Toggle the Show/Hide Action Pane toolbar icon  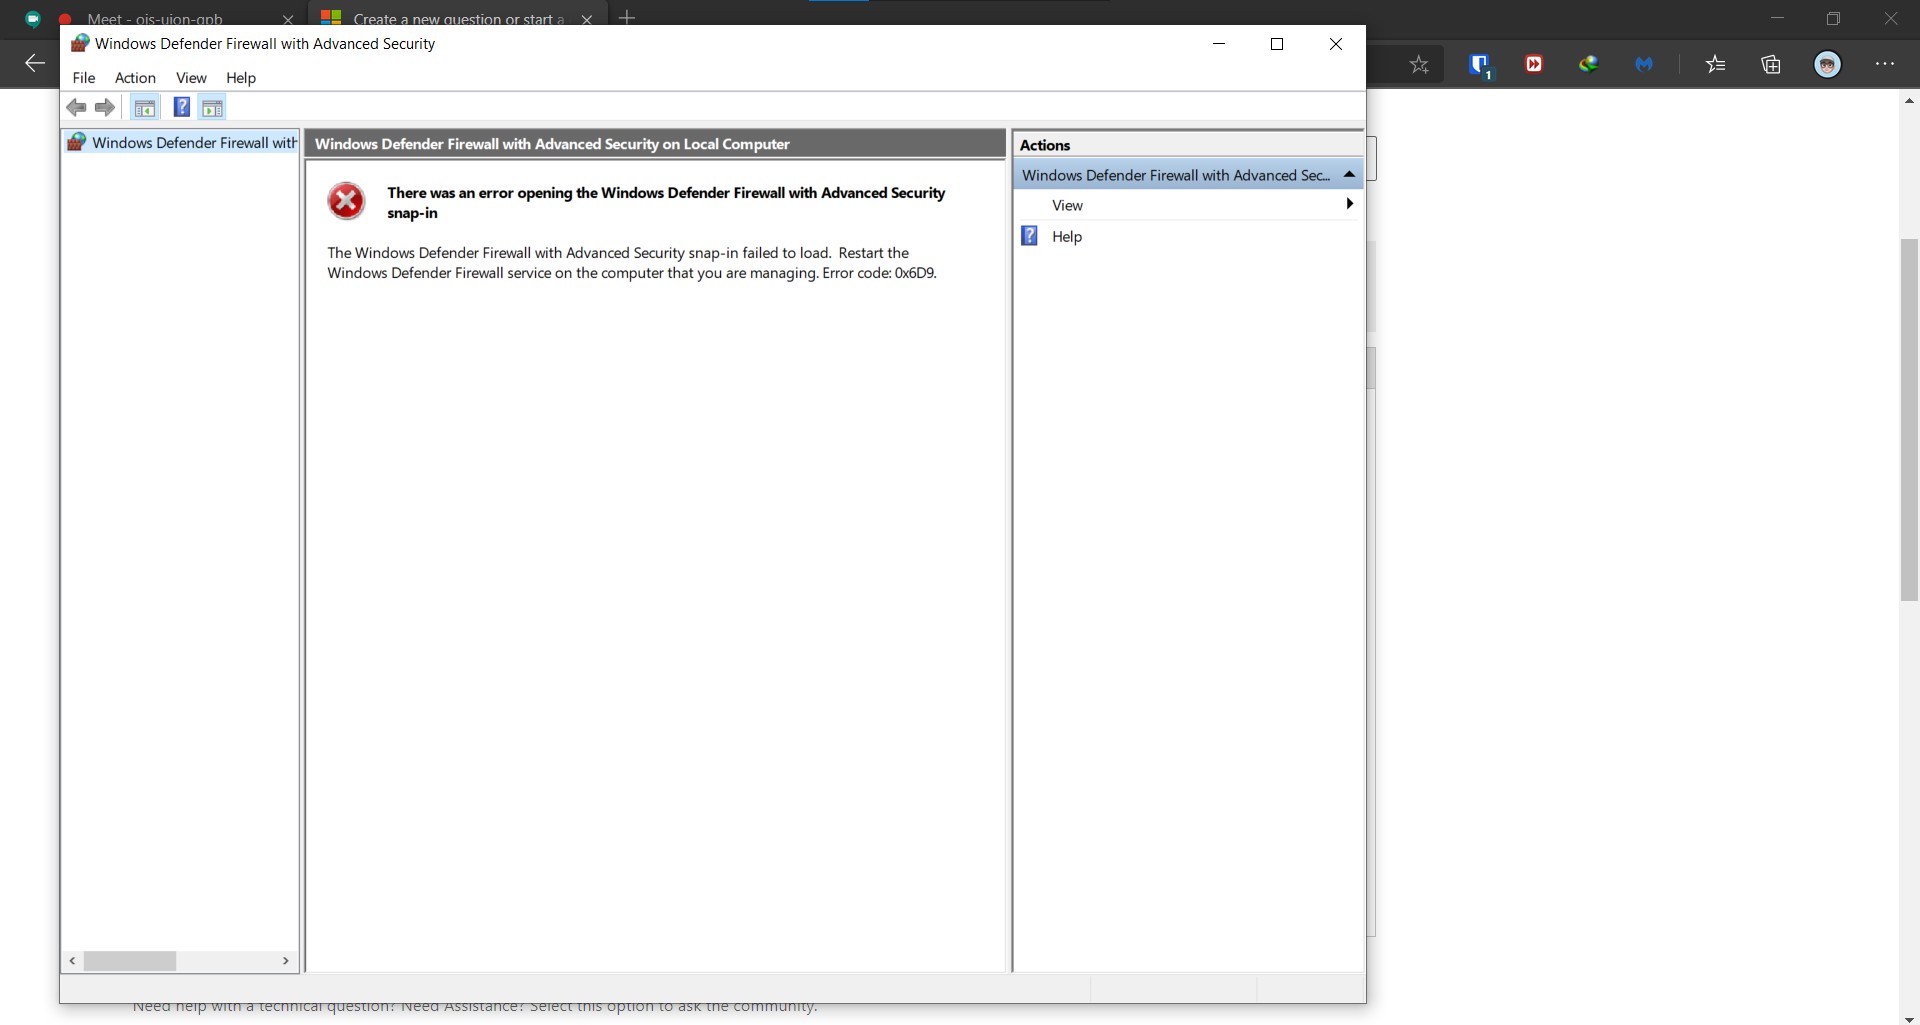212,108
